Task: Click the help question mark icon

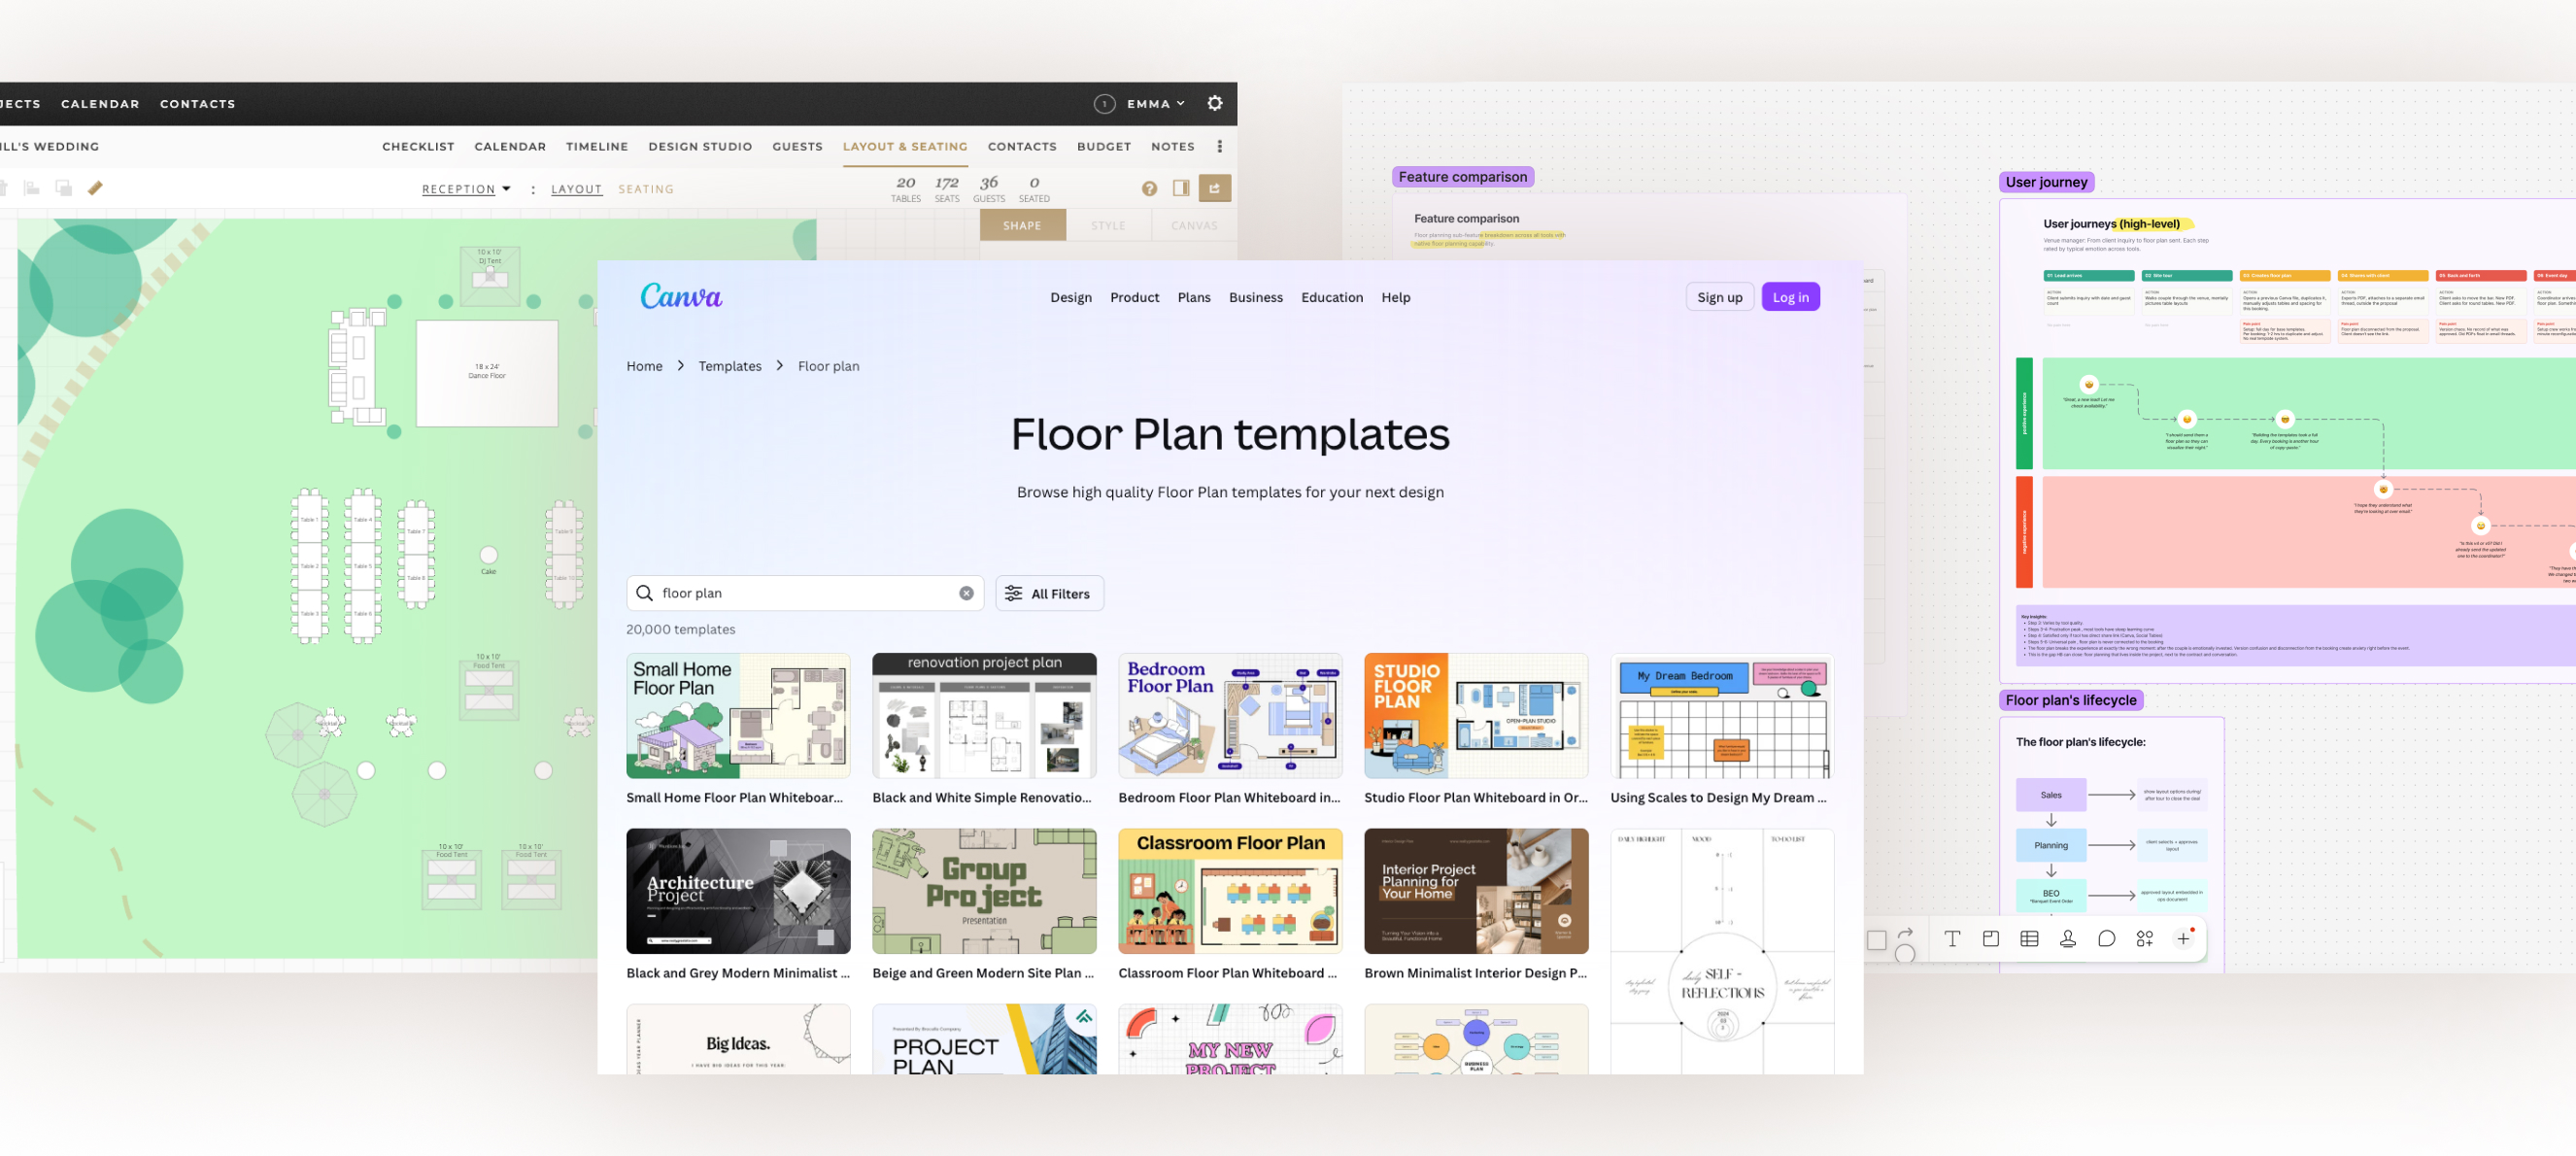Action: pos(1149,189)
